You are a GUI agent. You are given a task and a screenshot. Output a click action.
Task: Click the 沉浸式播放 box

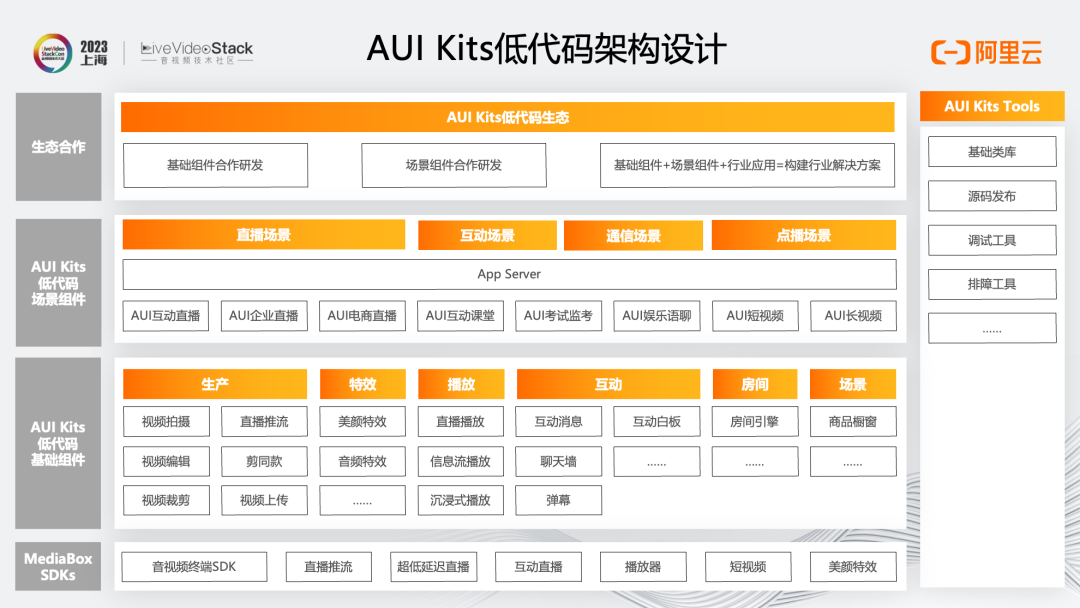coord(461,500)
